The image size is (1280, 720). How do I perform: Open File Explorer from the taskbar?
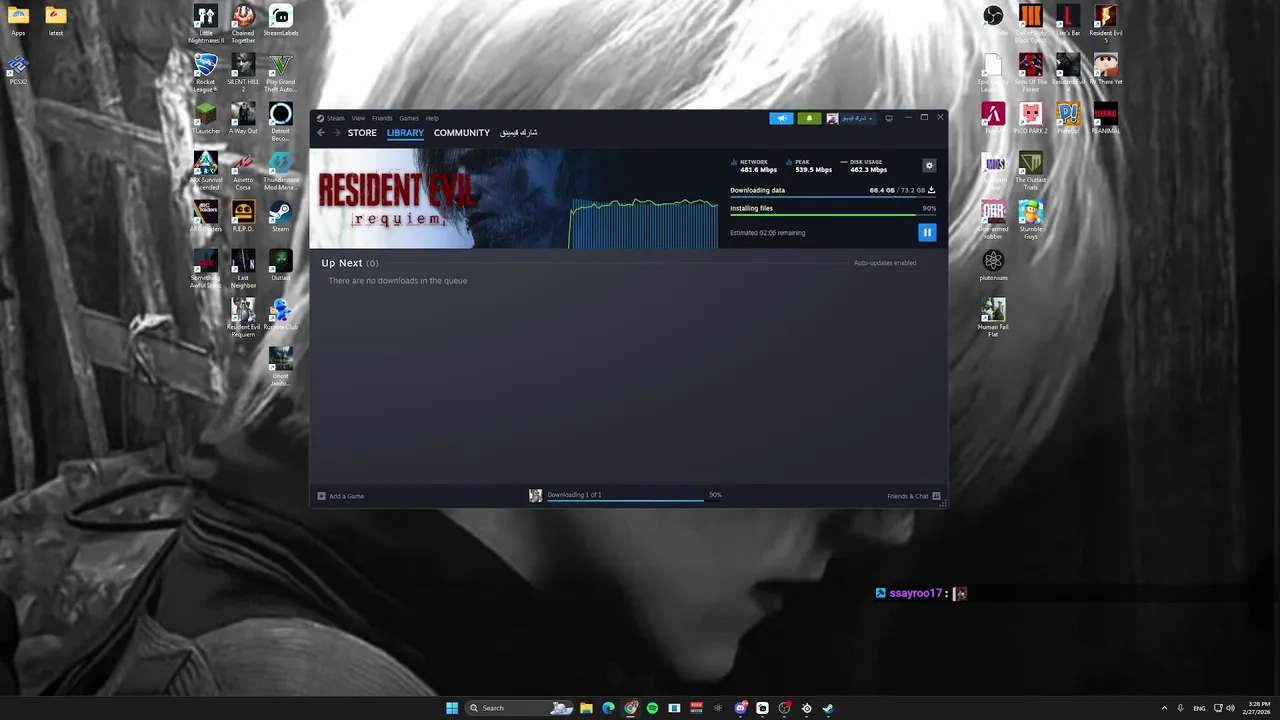(586, 708)
